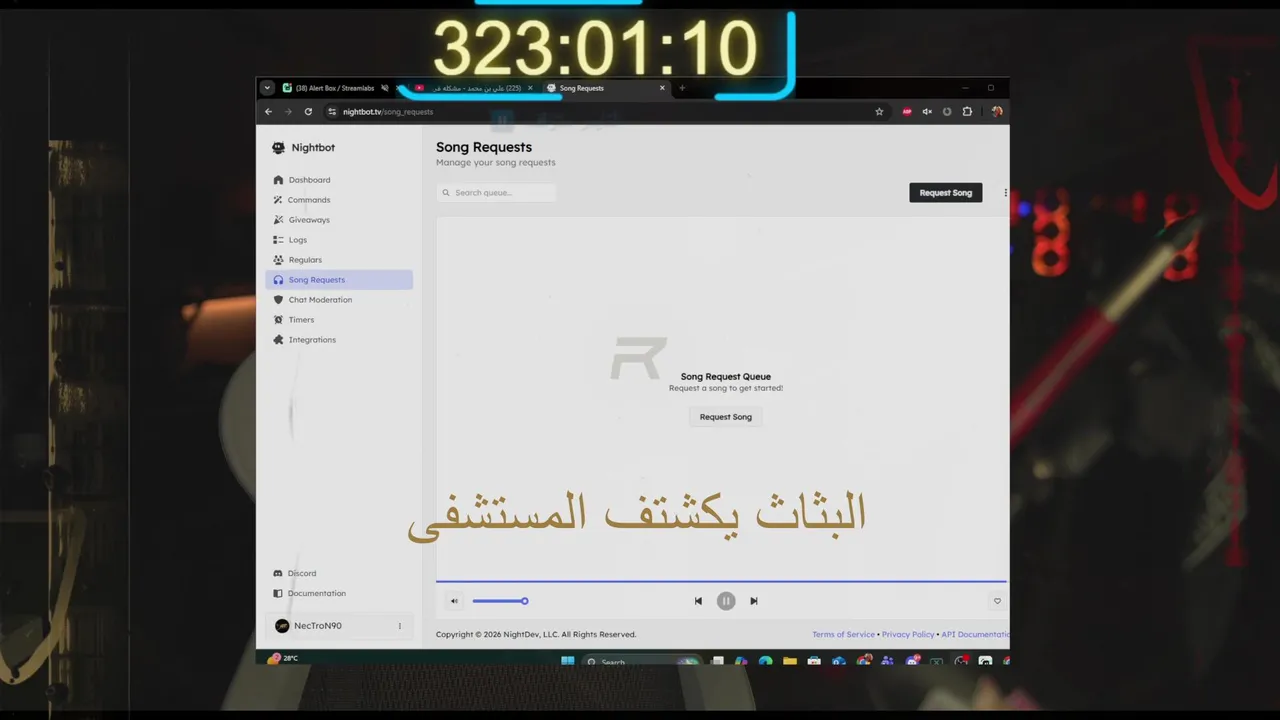Open Privacy Policy link
Image resolution: width=1280 pixels, height=720 pixels.
[x=908, y=634]
